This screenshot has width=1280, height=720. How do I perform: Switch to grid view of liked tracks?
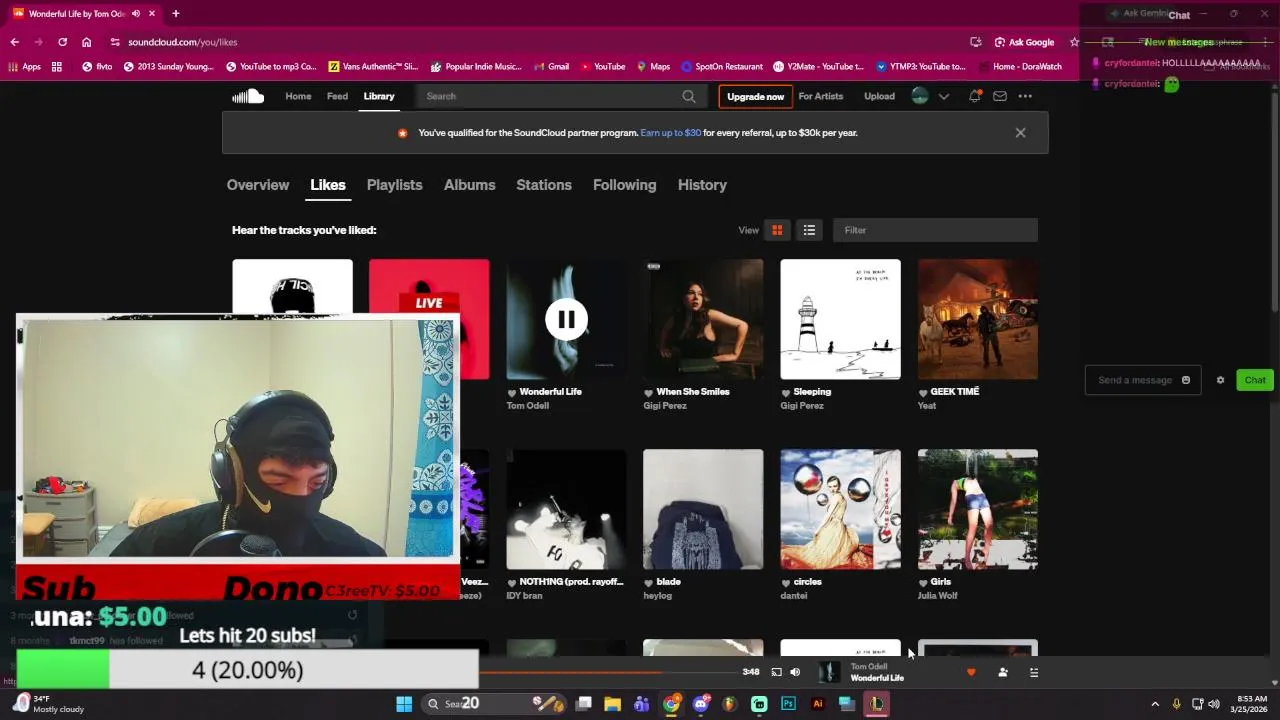coord(776,230)
